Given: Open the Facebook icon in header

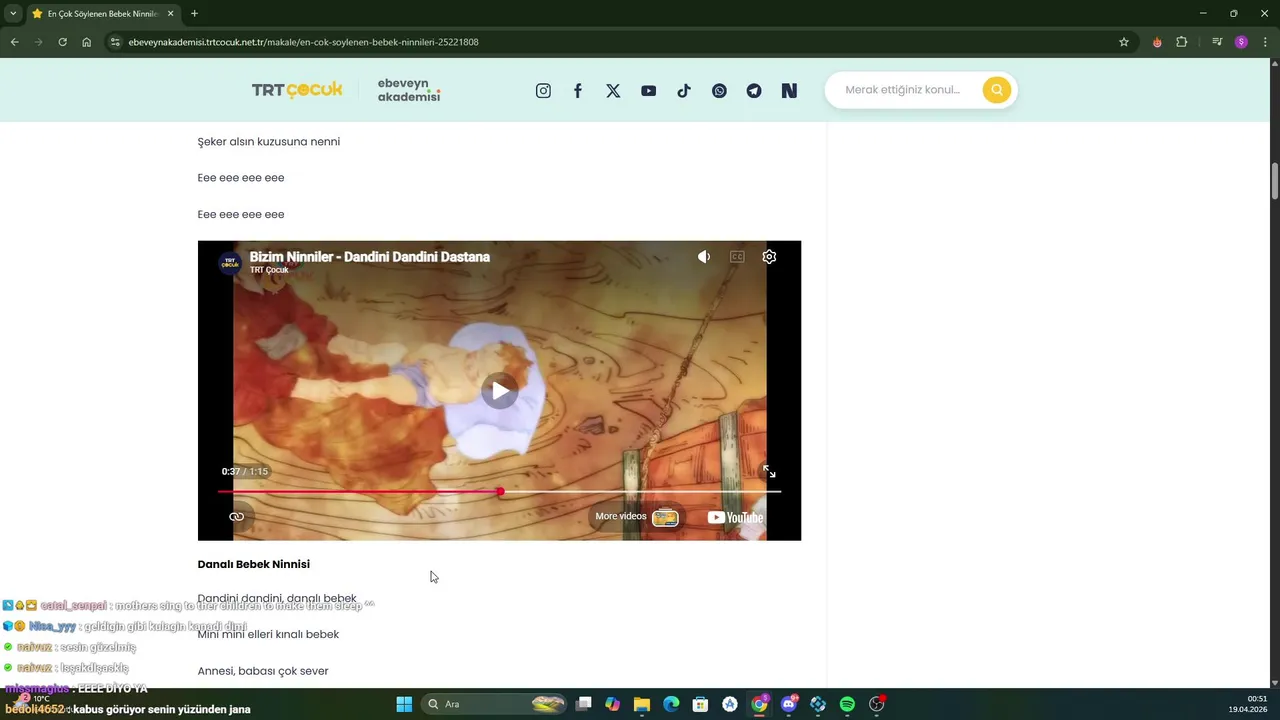Looking at the screenshot, I should coord(578,90).
